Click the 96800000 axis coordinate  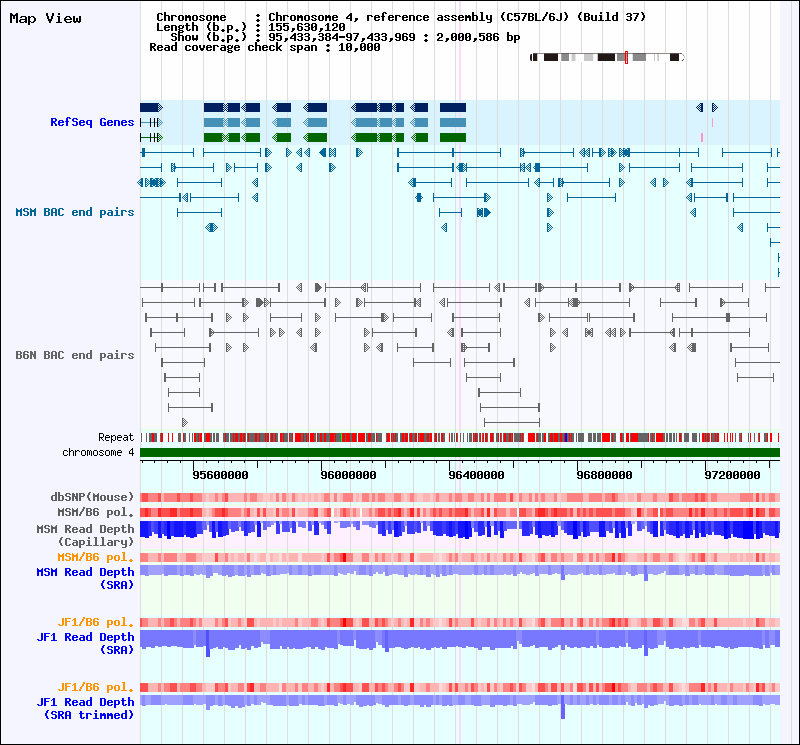pos(604,475)
